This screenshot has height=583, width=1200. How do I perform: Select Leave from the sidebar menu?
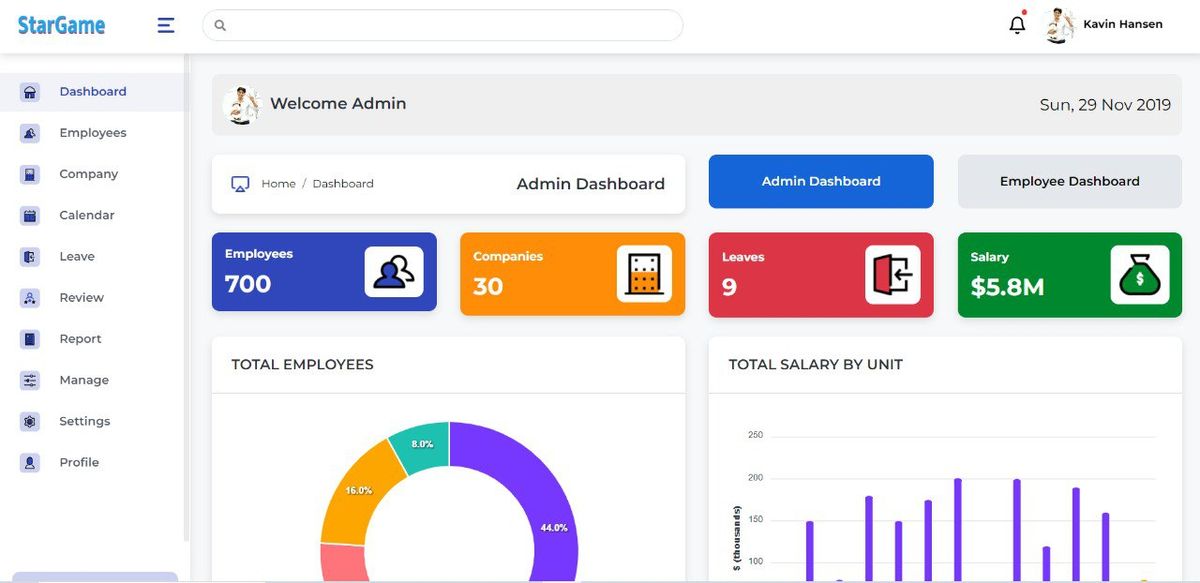[x=76, y=257]
